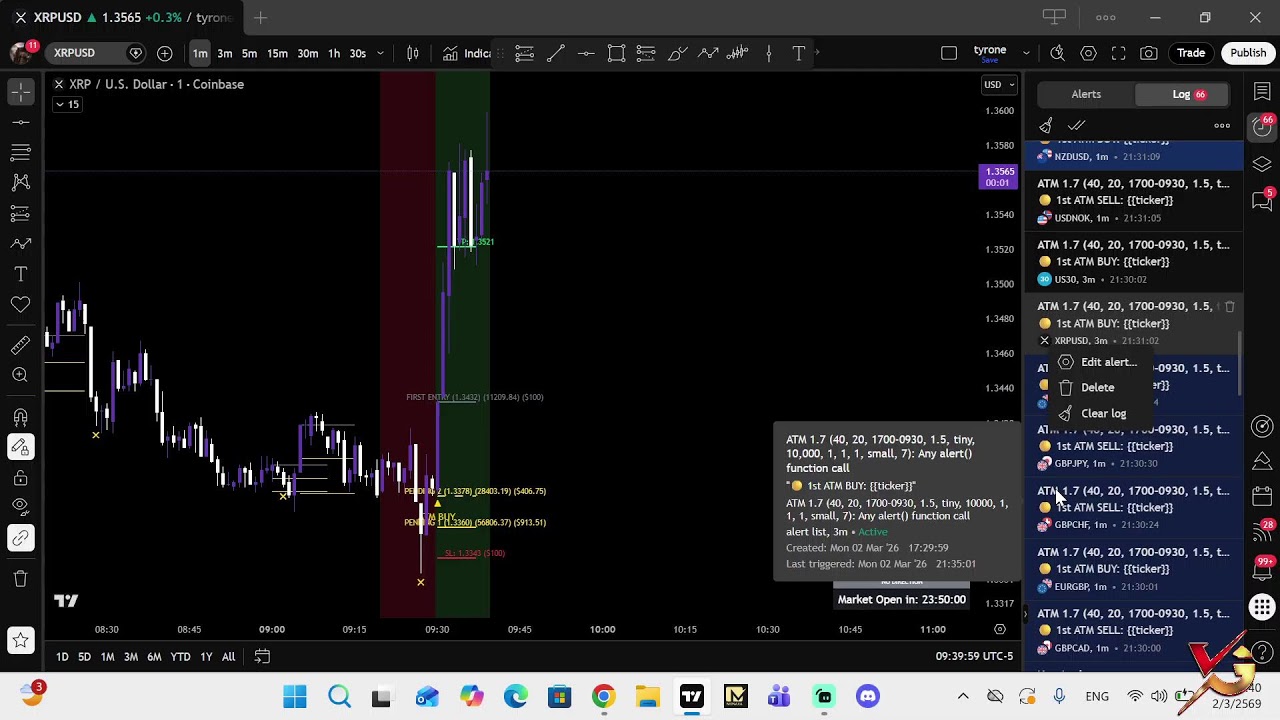Open the emoji icons tool

click(20, 304)
